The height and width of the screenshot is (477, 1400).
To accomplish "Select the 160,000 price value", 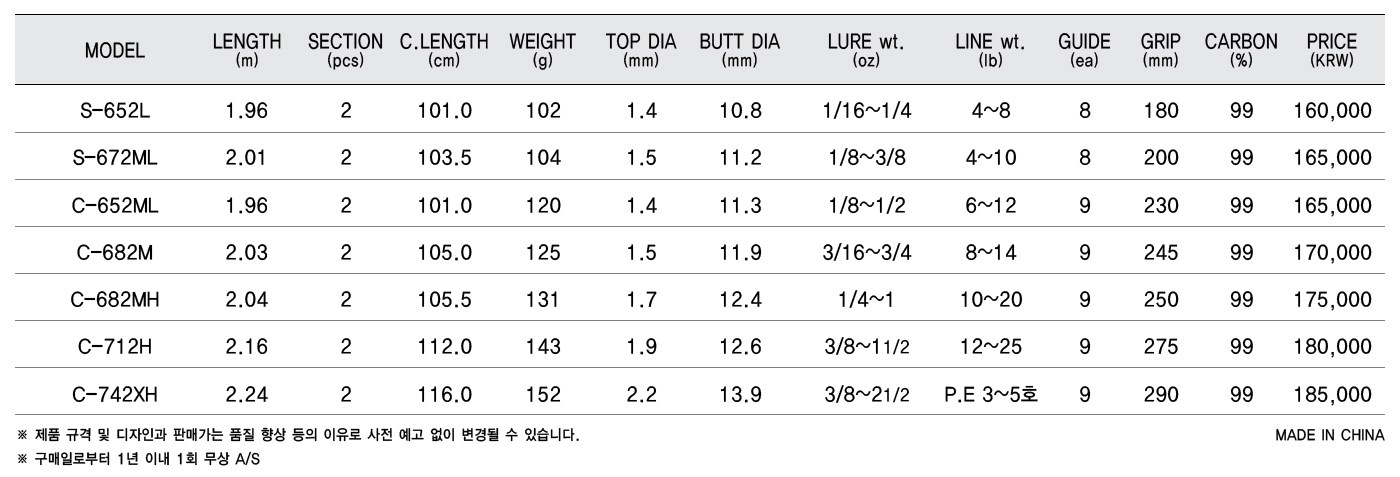I will (x=1332, y=111).
